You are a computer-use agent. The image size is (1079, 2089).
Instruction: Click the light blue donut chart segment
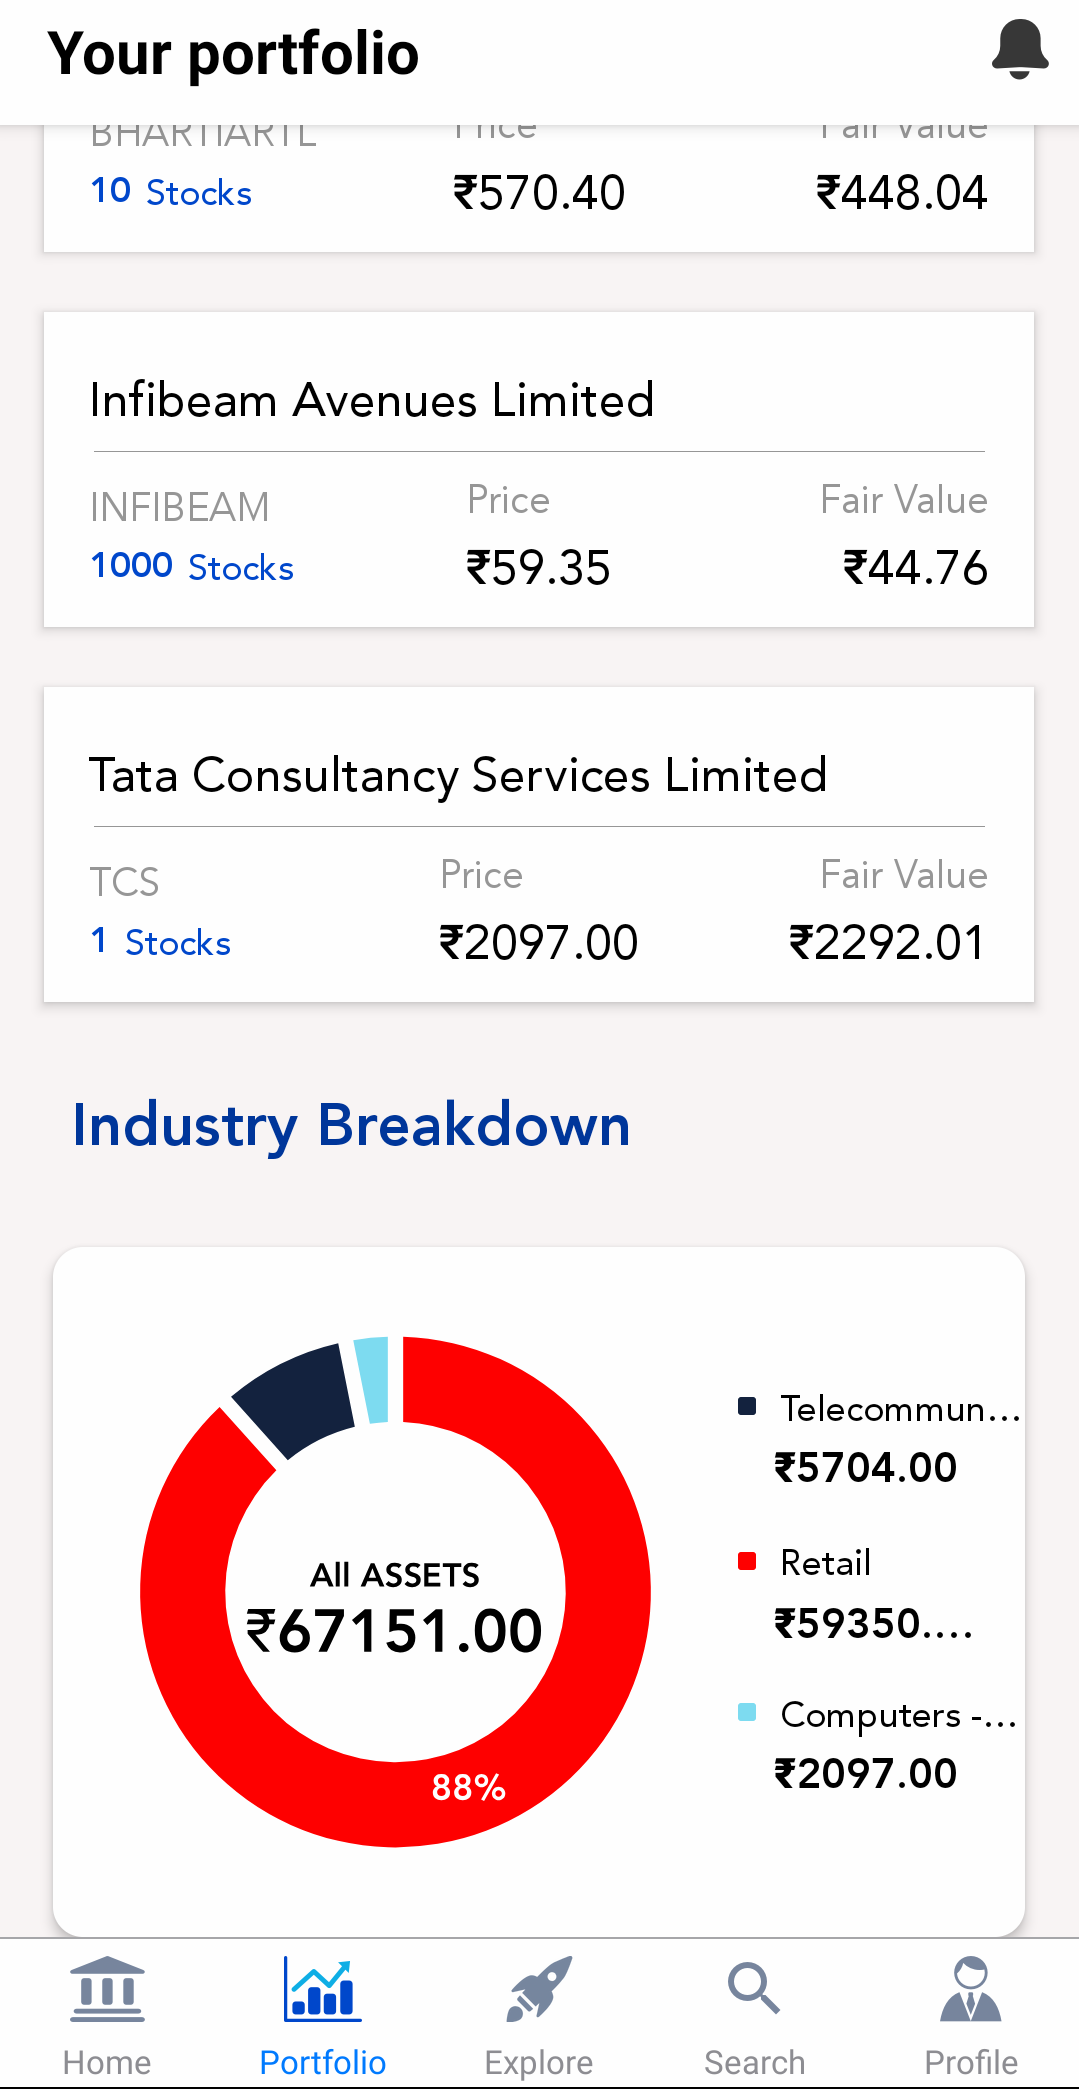(x=372, y=1378)
